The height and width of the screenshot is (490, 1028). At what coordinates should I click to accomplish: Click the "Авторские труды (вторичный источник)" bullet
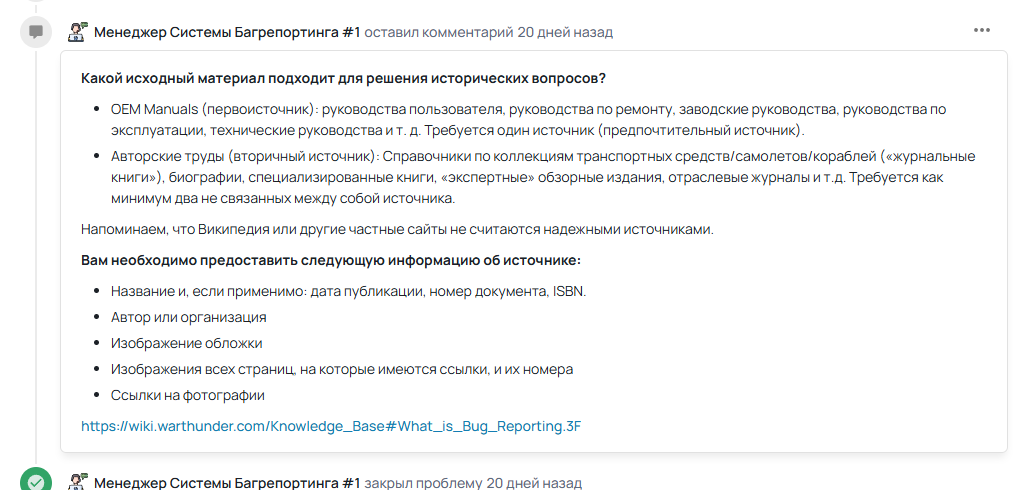point(542,177)
